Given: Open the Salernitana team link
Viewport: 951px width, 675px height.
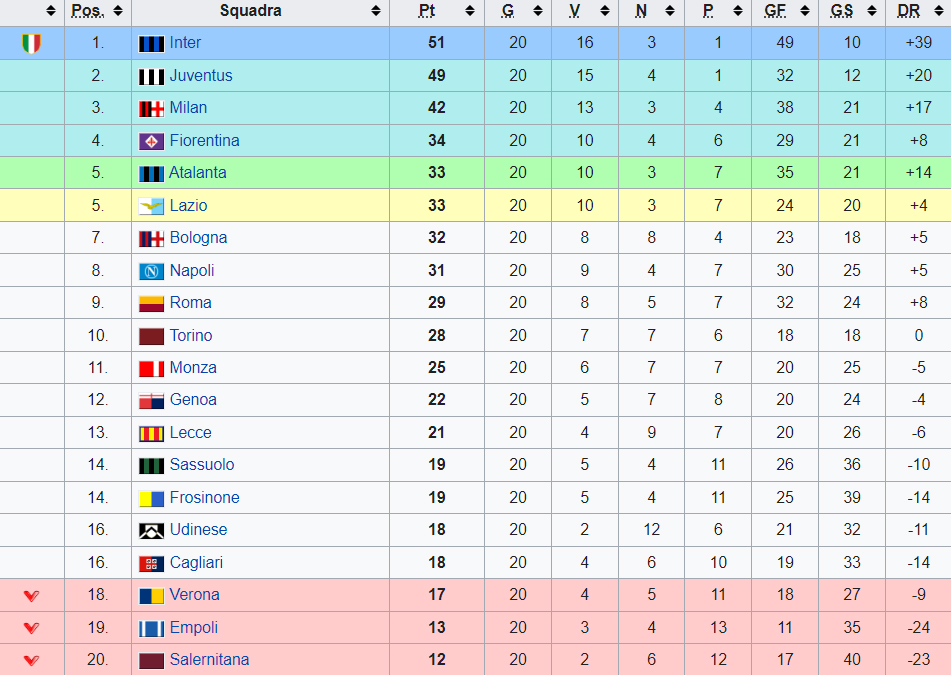Looking at the screenshot, I should coord(209,660).
